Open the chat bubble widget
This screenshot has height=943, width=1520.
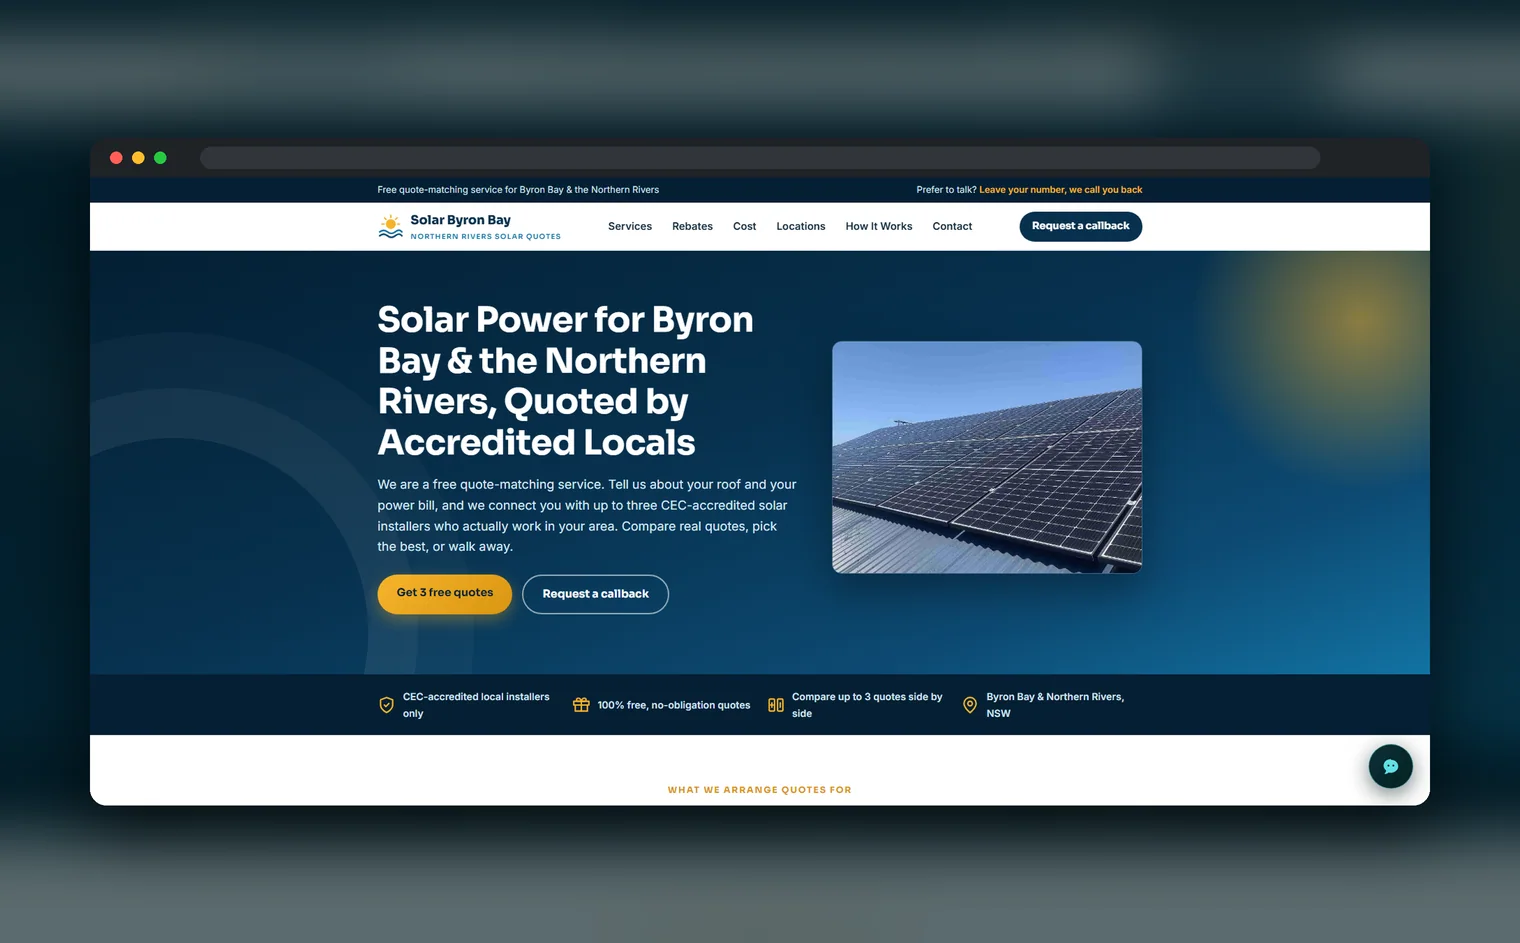[x=1390, y=766]
